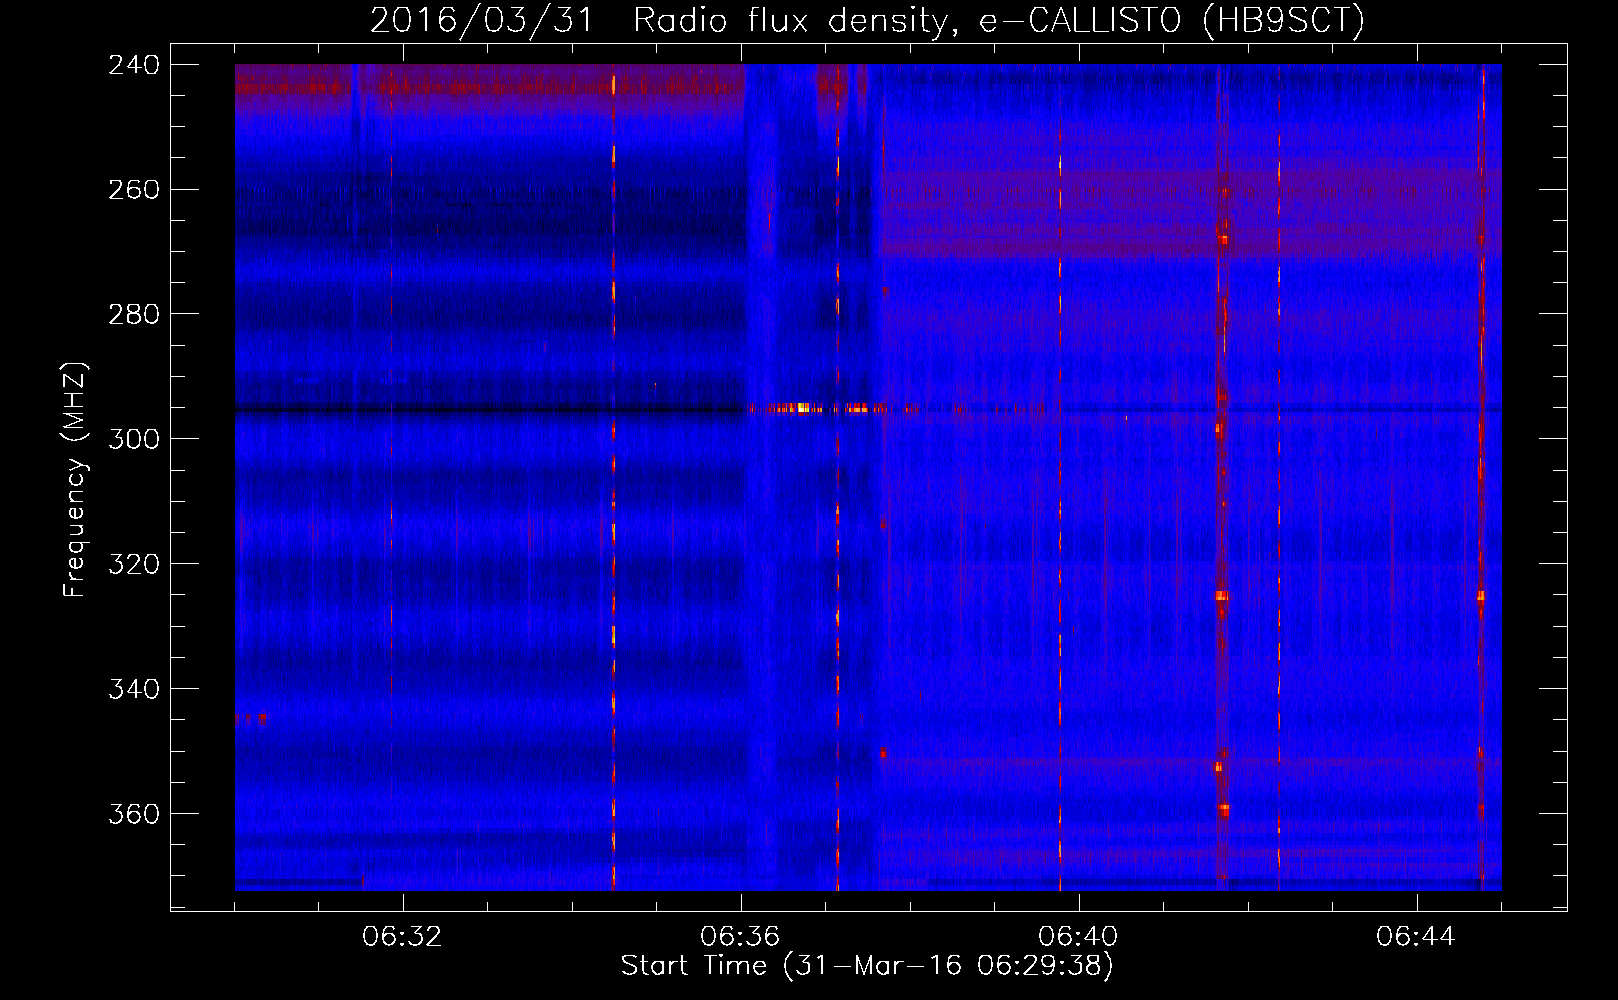
Task: Click the 300 frequency tick label
Action: coord(134,440)
